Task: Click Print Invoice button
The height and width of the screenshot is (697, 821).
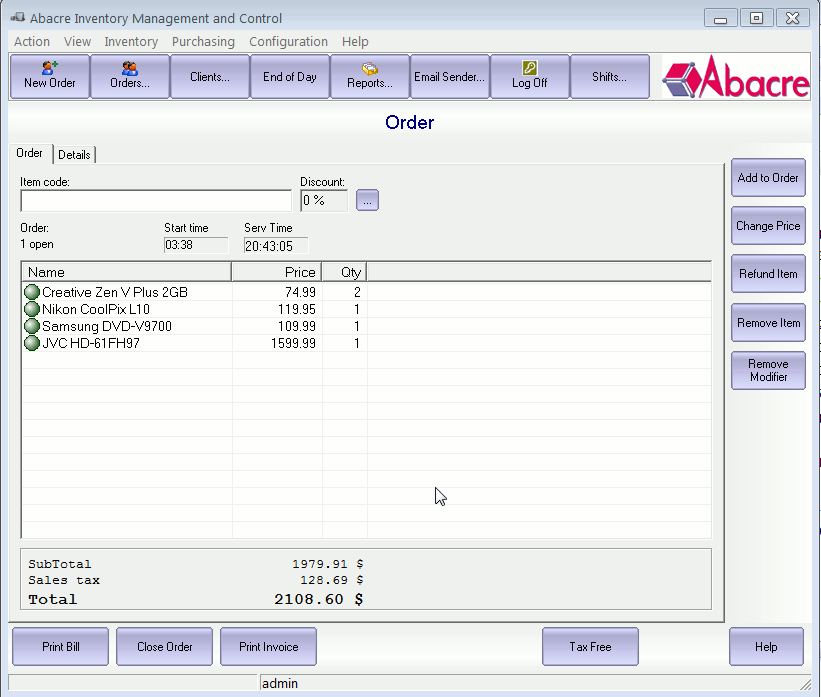Action: pos(269,647)
